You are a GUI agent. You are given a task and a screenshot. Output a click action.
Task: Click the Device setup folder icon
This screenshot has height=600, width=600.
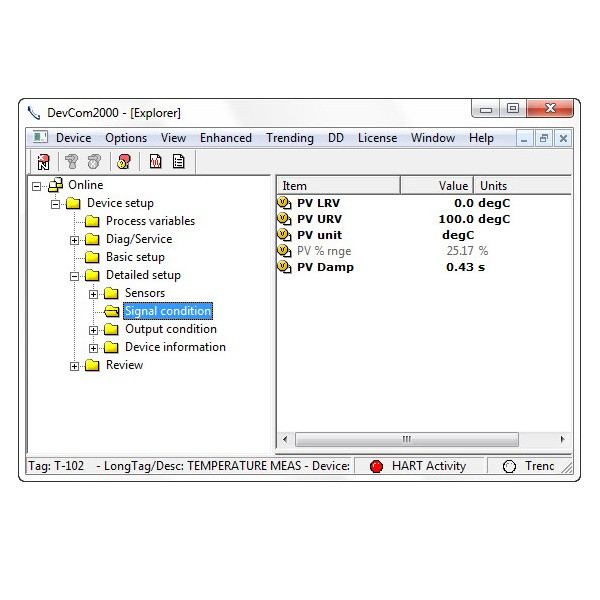click(x=73, y=203)
